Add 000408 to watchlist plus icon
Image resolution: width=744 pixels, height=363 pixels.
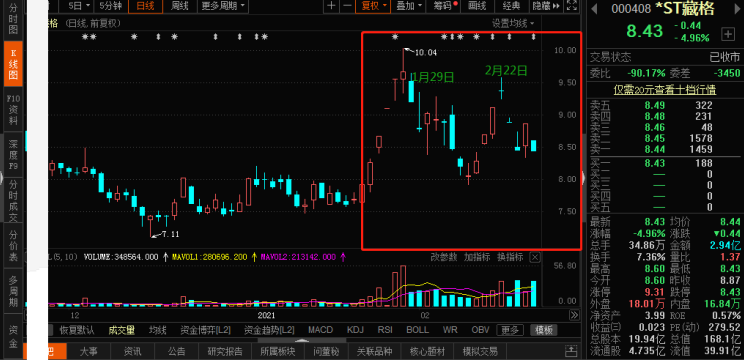pyautogui.click(x=728, y=33)
